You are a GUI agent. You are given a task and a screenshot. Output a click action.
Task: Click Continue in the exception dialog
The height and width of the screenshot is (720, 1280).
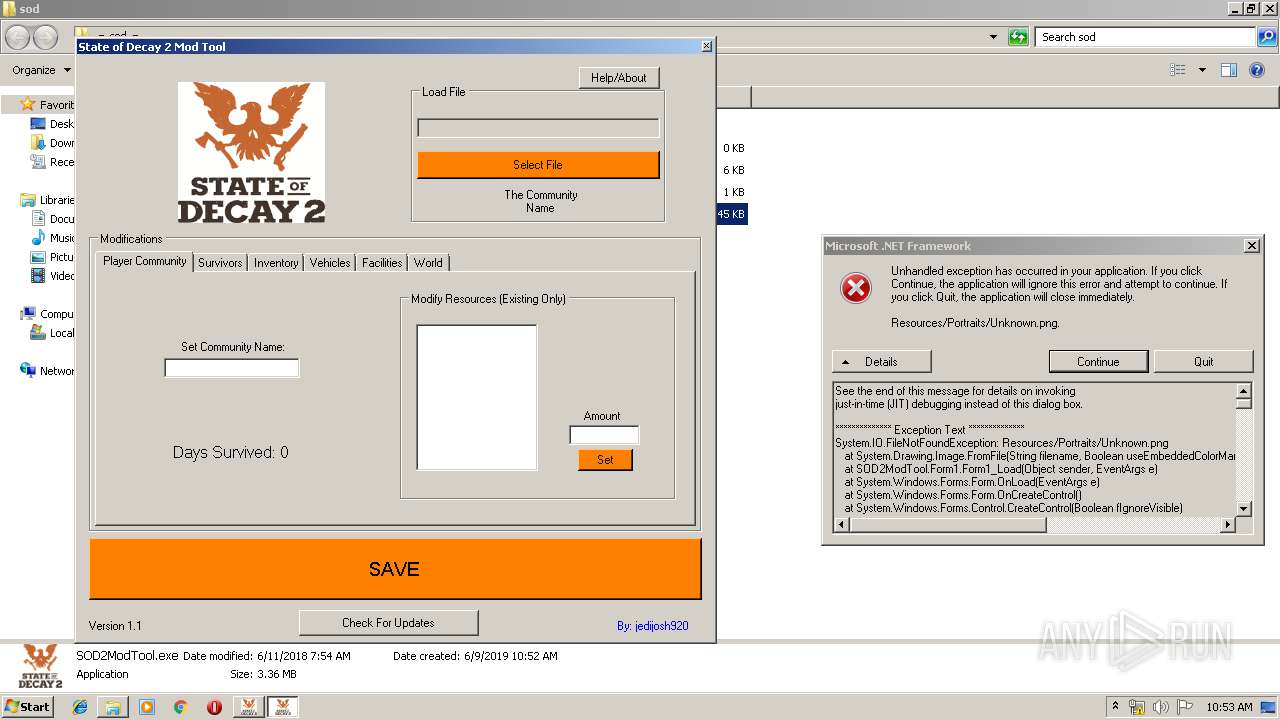pos(1098,362)
